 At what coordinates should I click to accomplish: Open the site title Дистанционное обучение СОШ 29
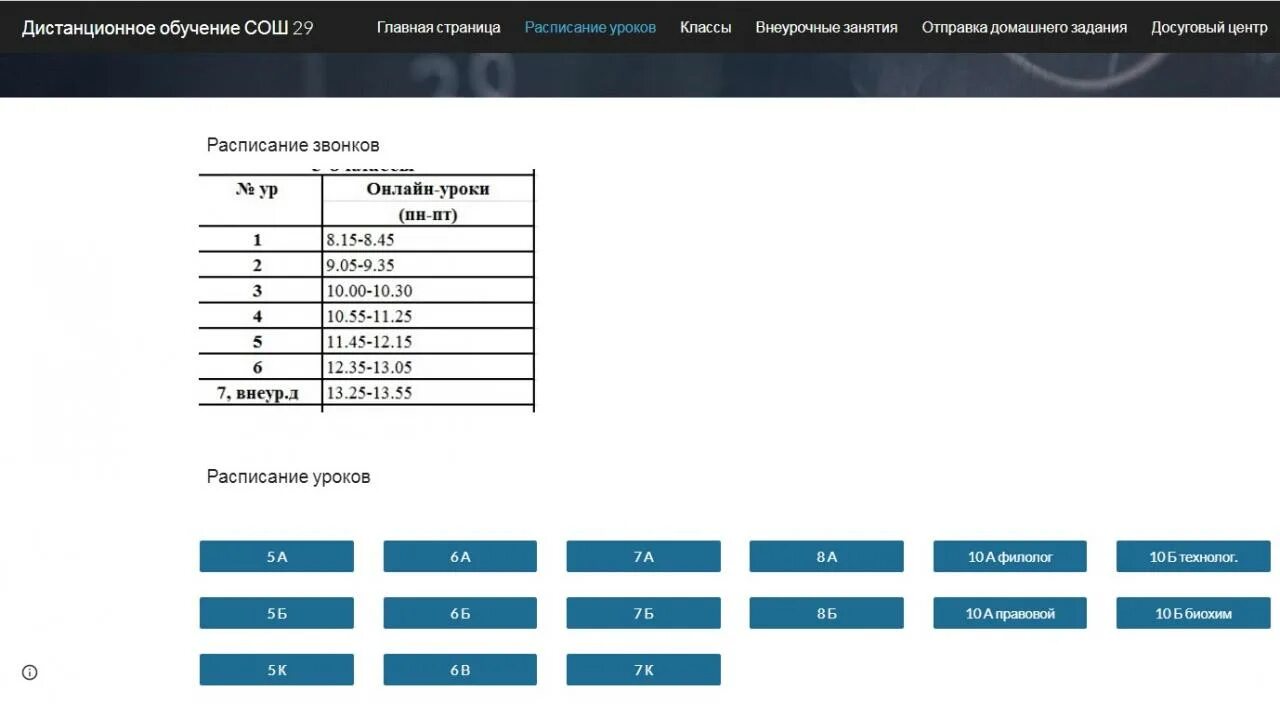pyautogui.click(x=167, y=27)
